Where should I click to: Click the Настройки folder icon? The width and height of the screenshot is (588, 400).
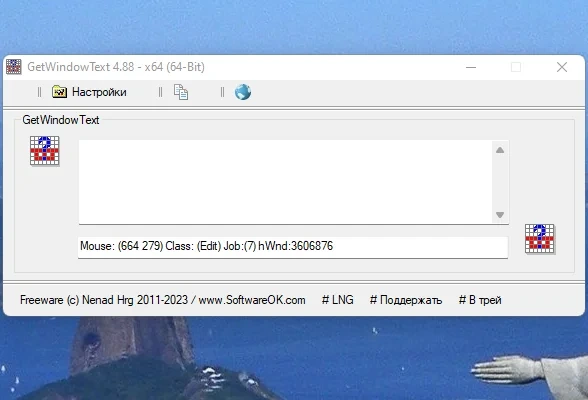point(59,92)
